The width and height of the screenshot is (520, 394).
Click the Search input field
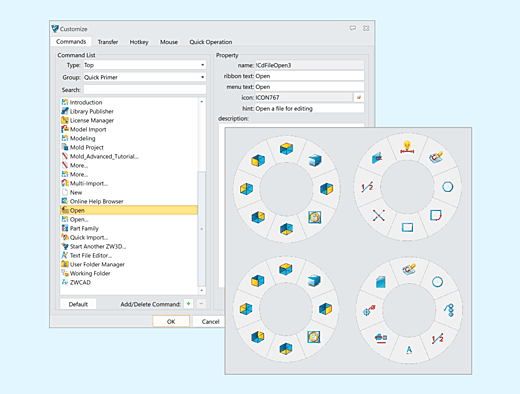click(145, 90)
